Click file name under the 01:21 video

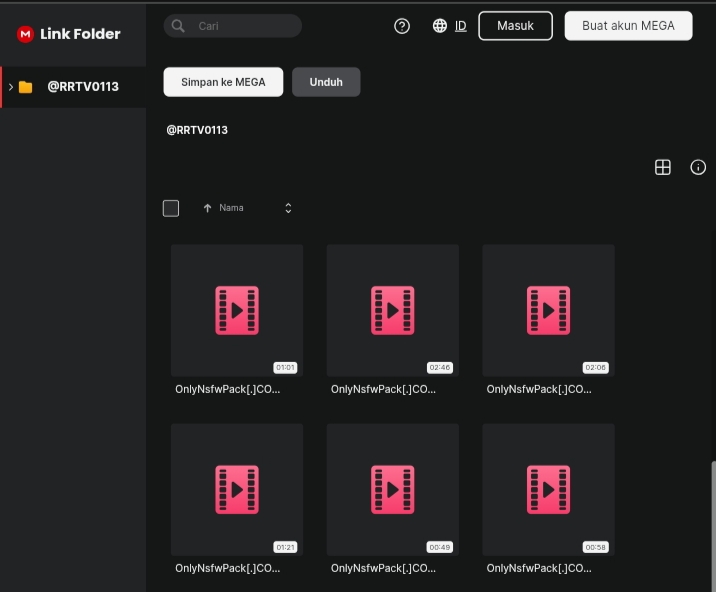coord(227,568)
